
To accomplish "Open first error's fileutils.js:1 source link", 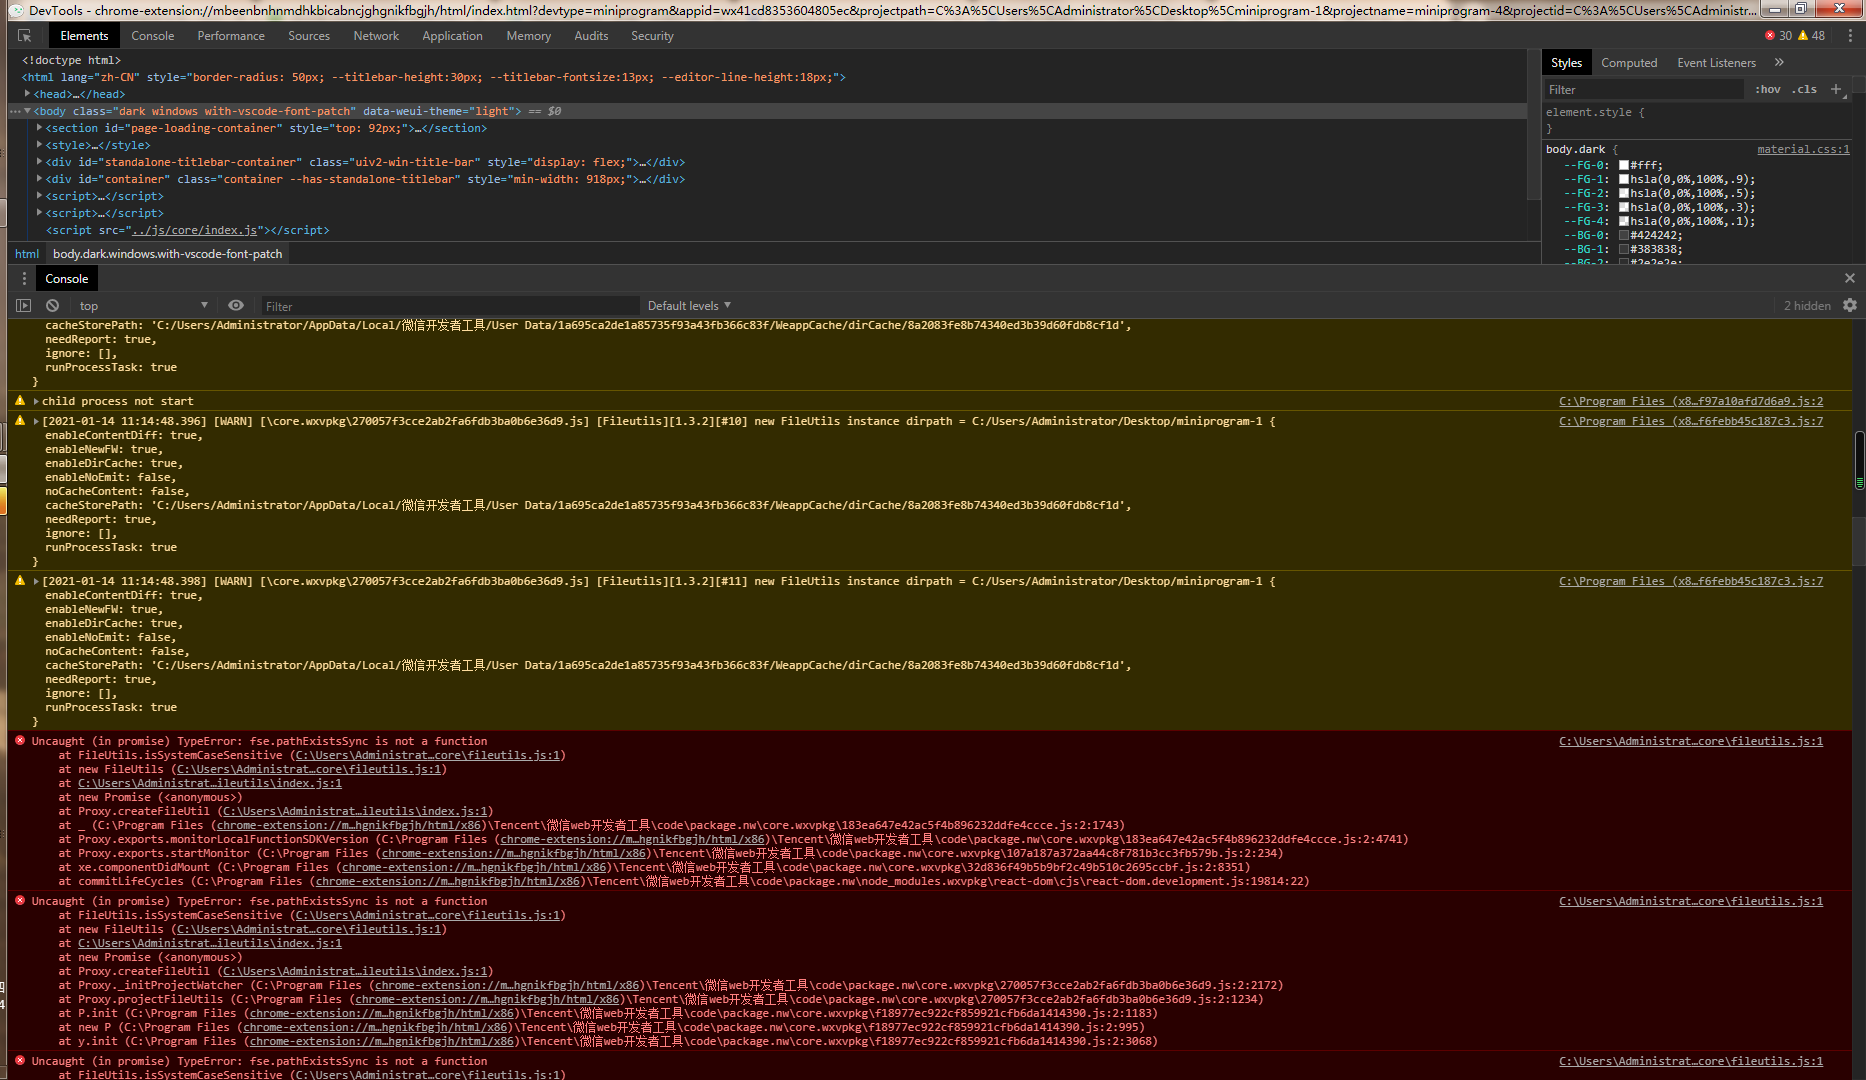I will click(1691, 741).
